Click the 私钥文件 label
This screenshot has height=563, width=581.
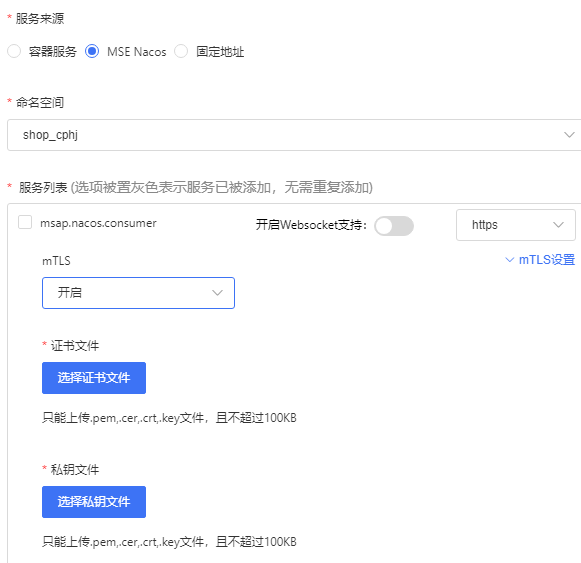click(x=75, y=470)
